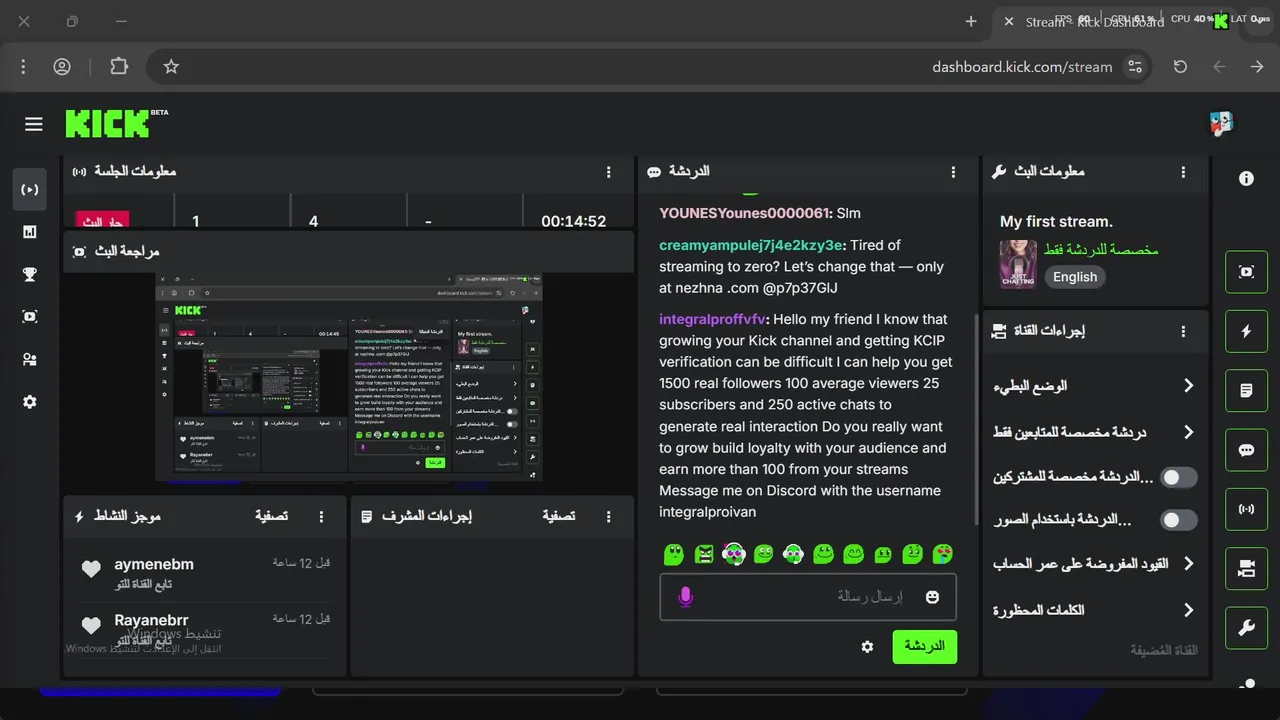Expand followers-only chat option chevron
This screenshot has height=720, width=1280.
[1189, 432]
